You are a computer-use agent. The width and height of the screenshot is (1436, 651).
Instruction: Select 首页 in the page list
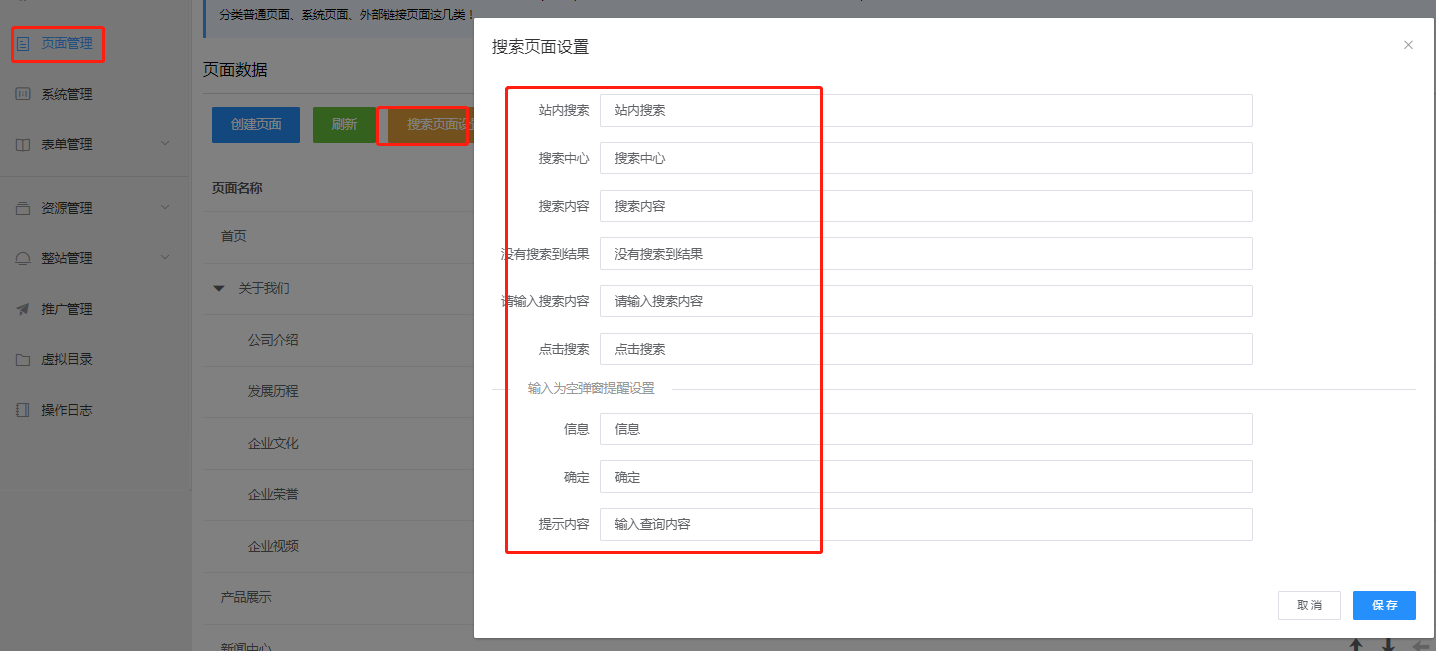pyautogui.click(x=234, y=236)
